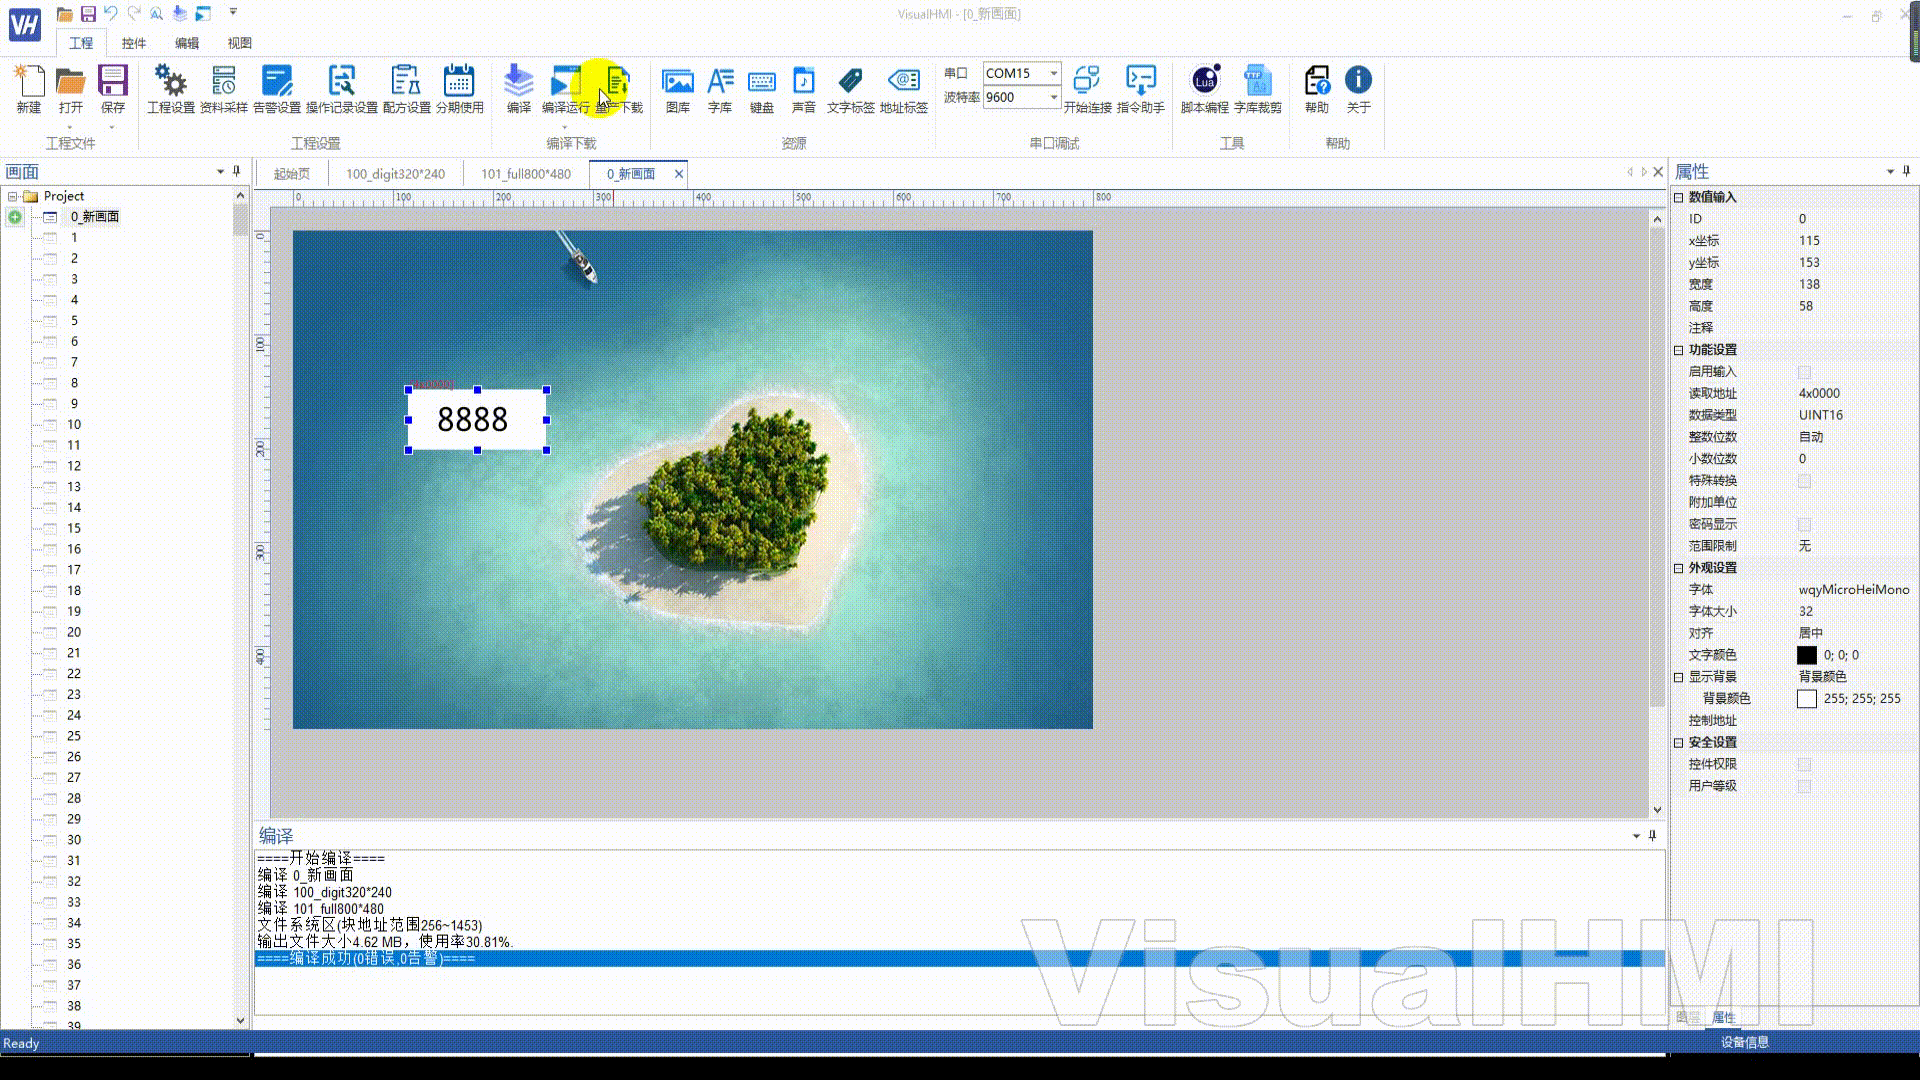This screenshot has width=1920, height=1080.
Task: Collapse the 显示背景 property group
Action: [x=1679, y=677]
